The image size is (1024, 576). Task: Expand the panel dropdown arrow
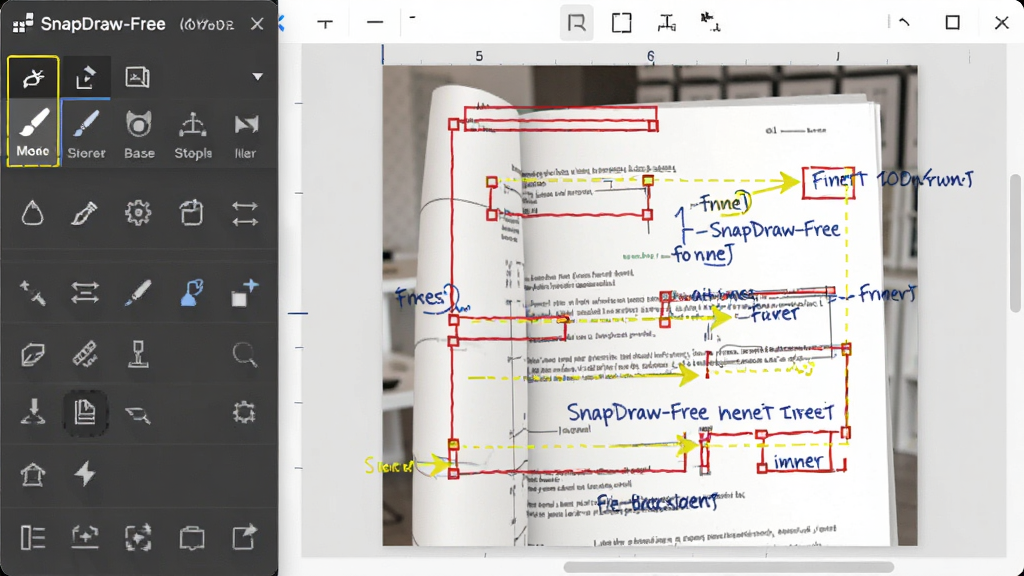pyautogui.click(x=258, y=76)
